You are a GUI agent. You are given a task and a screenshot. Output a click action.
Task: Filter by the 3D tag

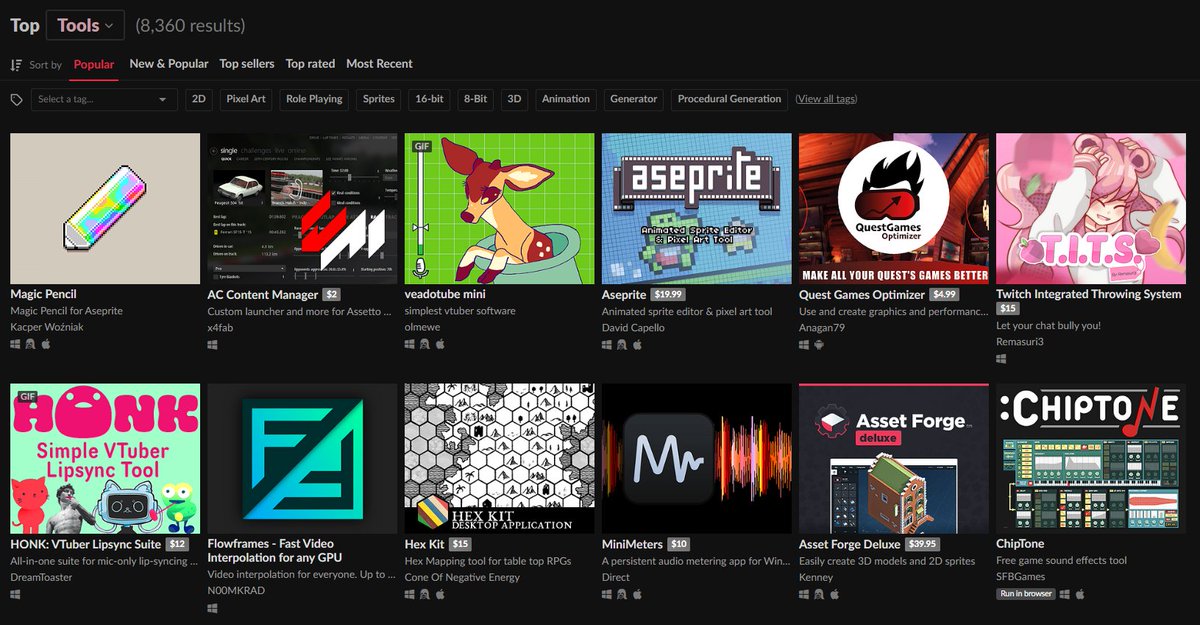point(515,99)
